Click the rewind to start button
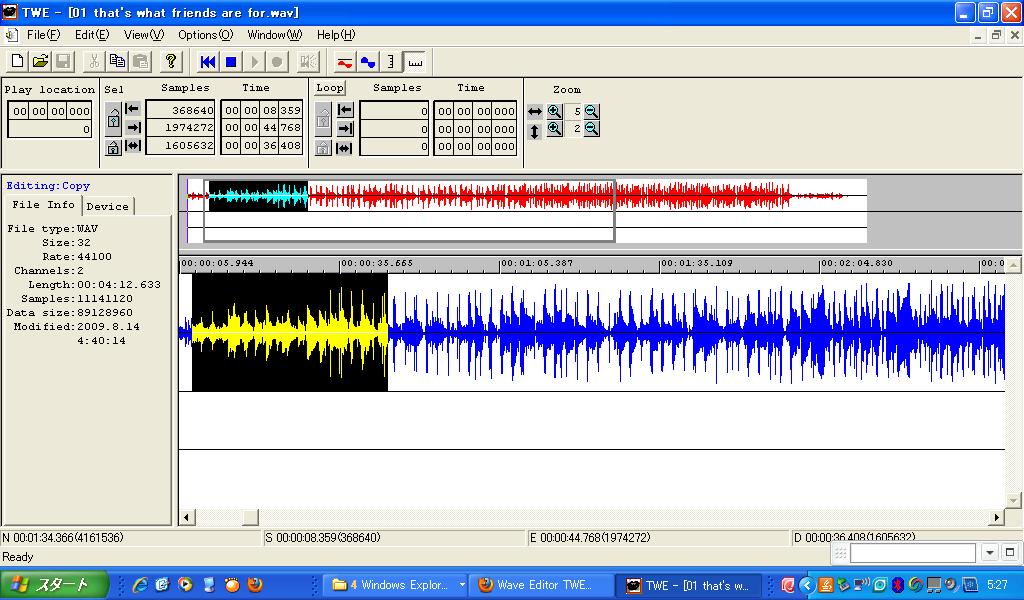Screen dimensions: 1024x600 point(208,62)
